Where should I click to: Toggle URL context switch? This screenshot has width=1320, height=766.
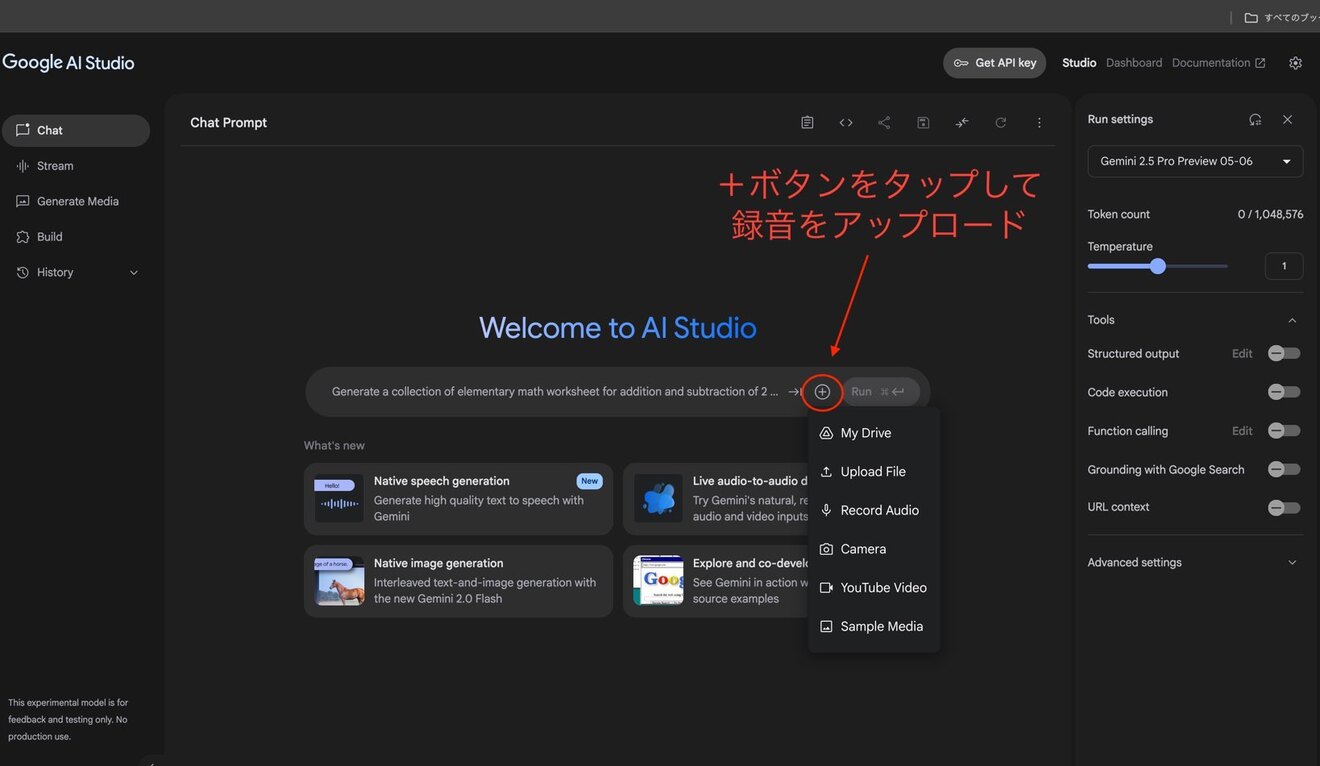coord(1284,508)
